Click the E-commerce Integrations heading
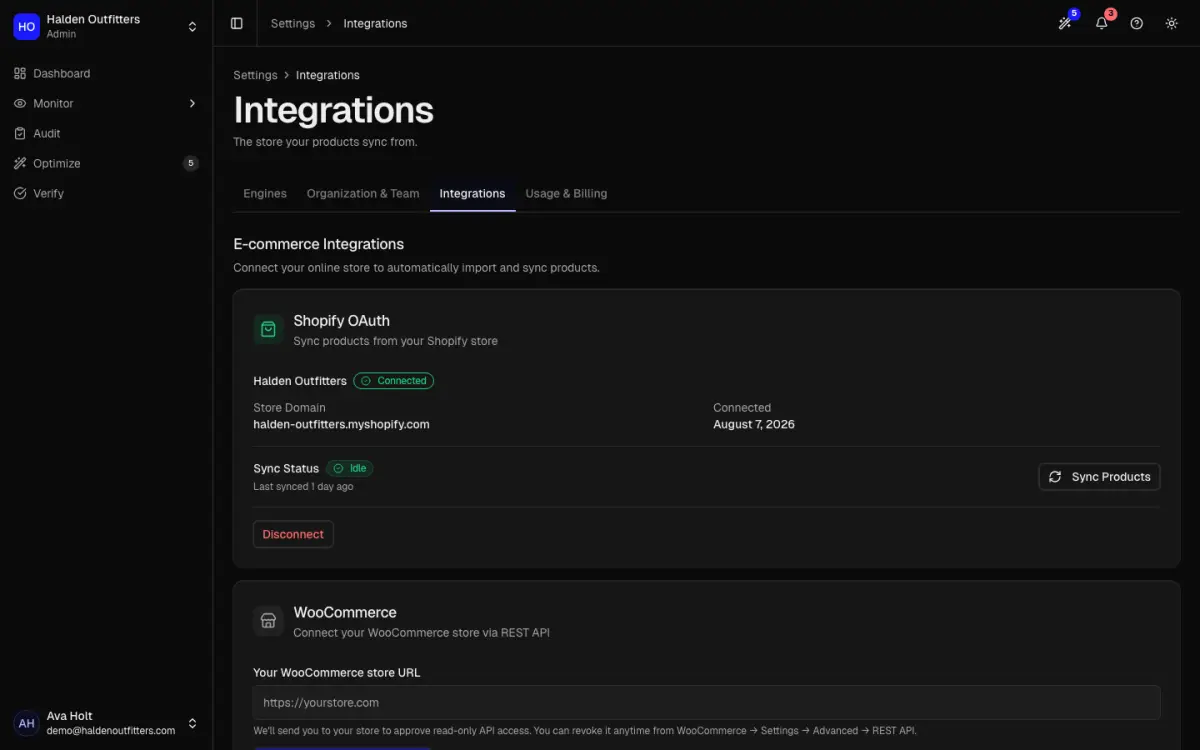The image size is (1200, 750). pyautogui.click(x=319, y=244)
